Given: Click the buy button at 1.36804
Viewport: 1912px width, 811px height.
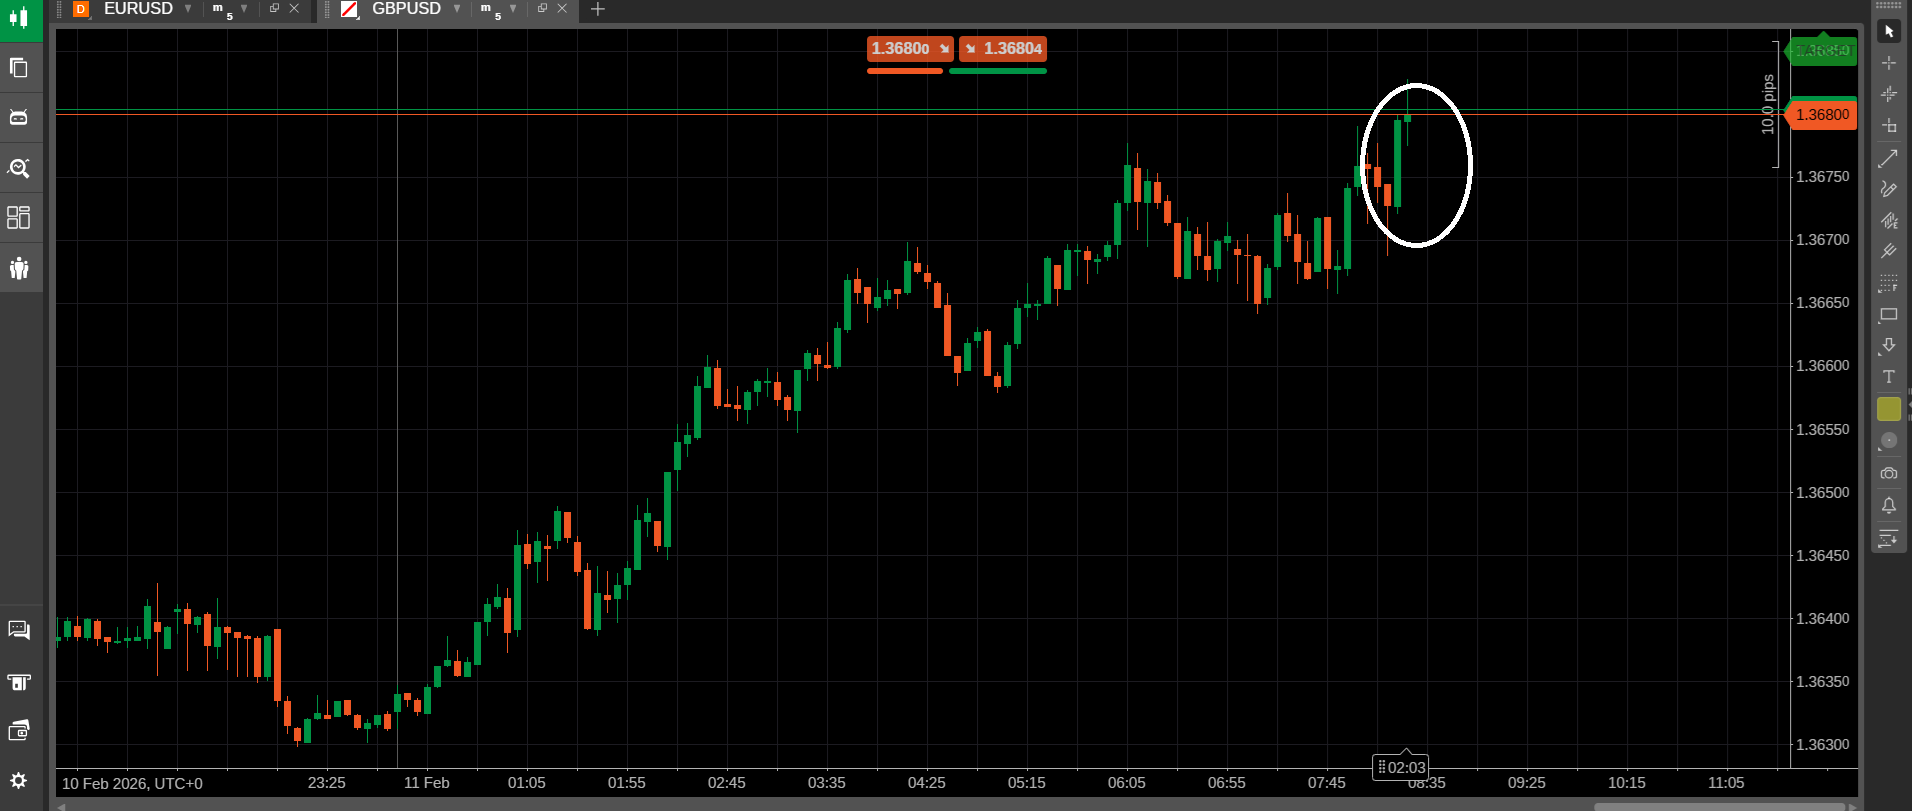Looking at the screenshot, I should [x=1003, y=49].
